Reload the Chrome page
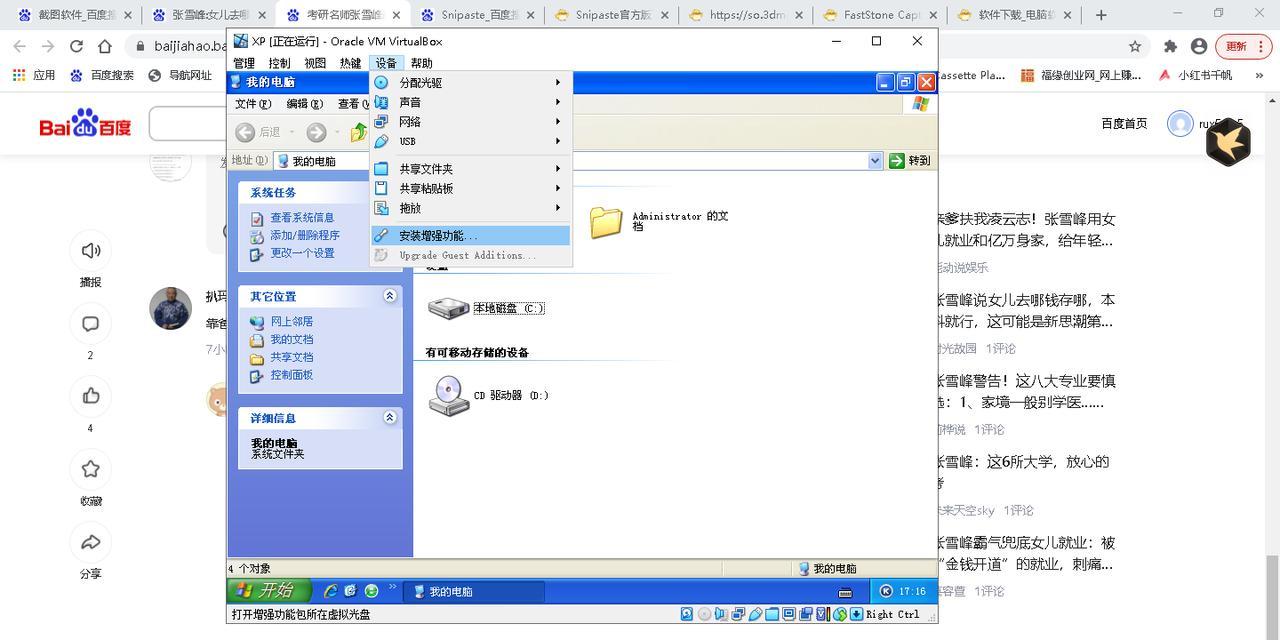This screenshot has width=1280, height=640. tap(76, 46)
